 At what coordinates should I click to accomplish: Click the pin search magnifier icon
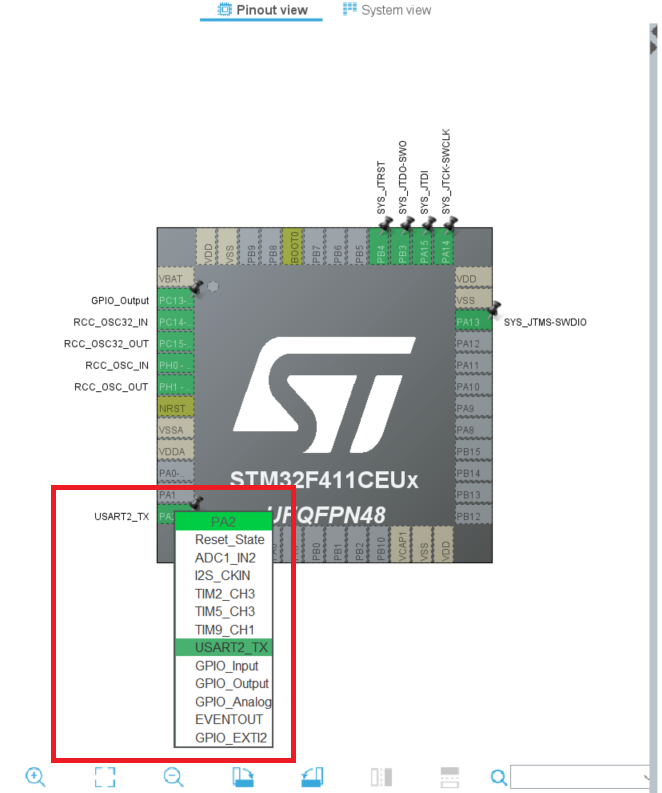pos(499,777)
